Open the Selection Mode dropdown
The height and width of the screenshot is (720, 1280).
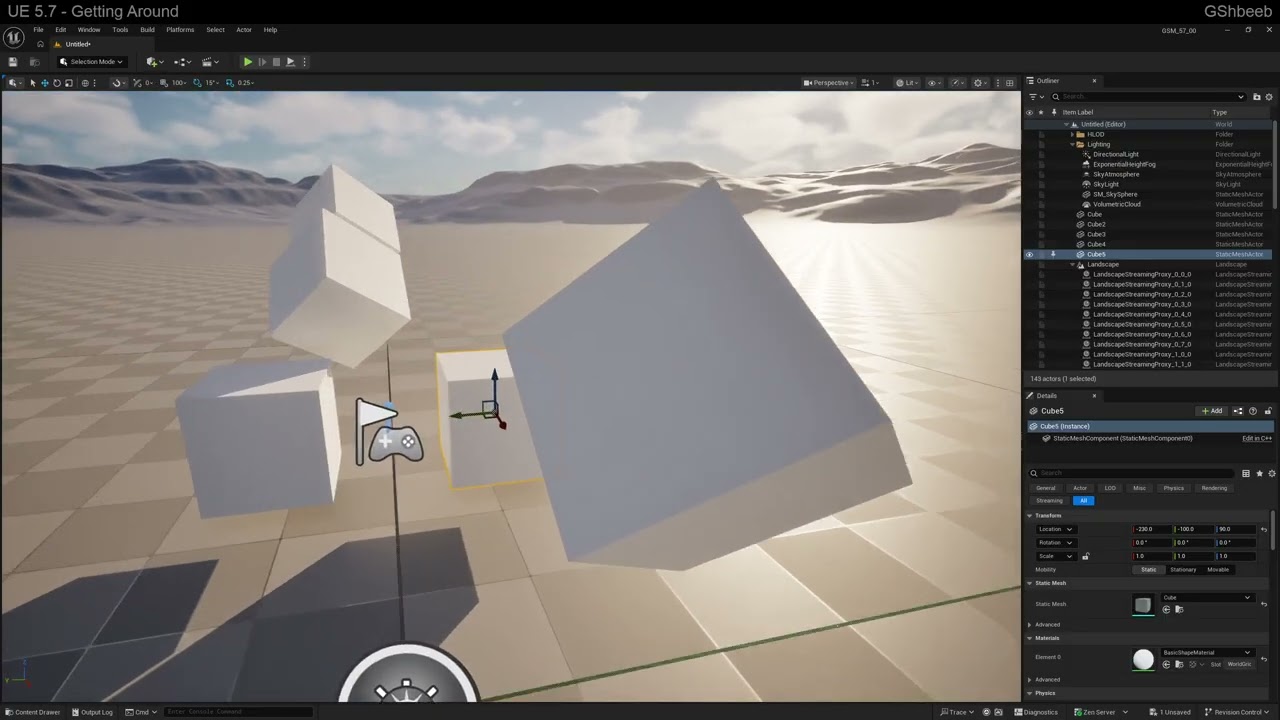tap(91, 62)
